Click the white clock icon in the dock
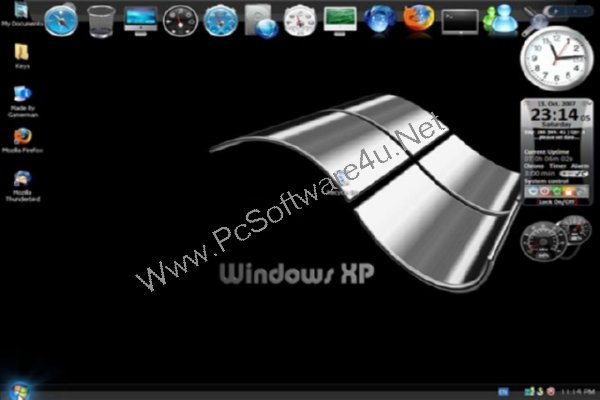The image size is (600, 400). tap(300, 21)
